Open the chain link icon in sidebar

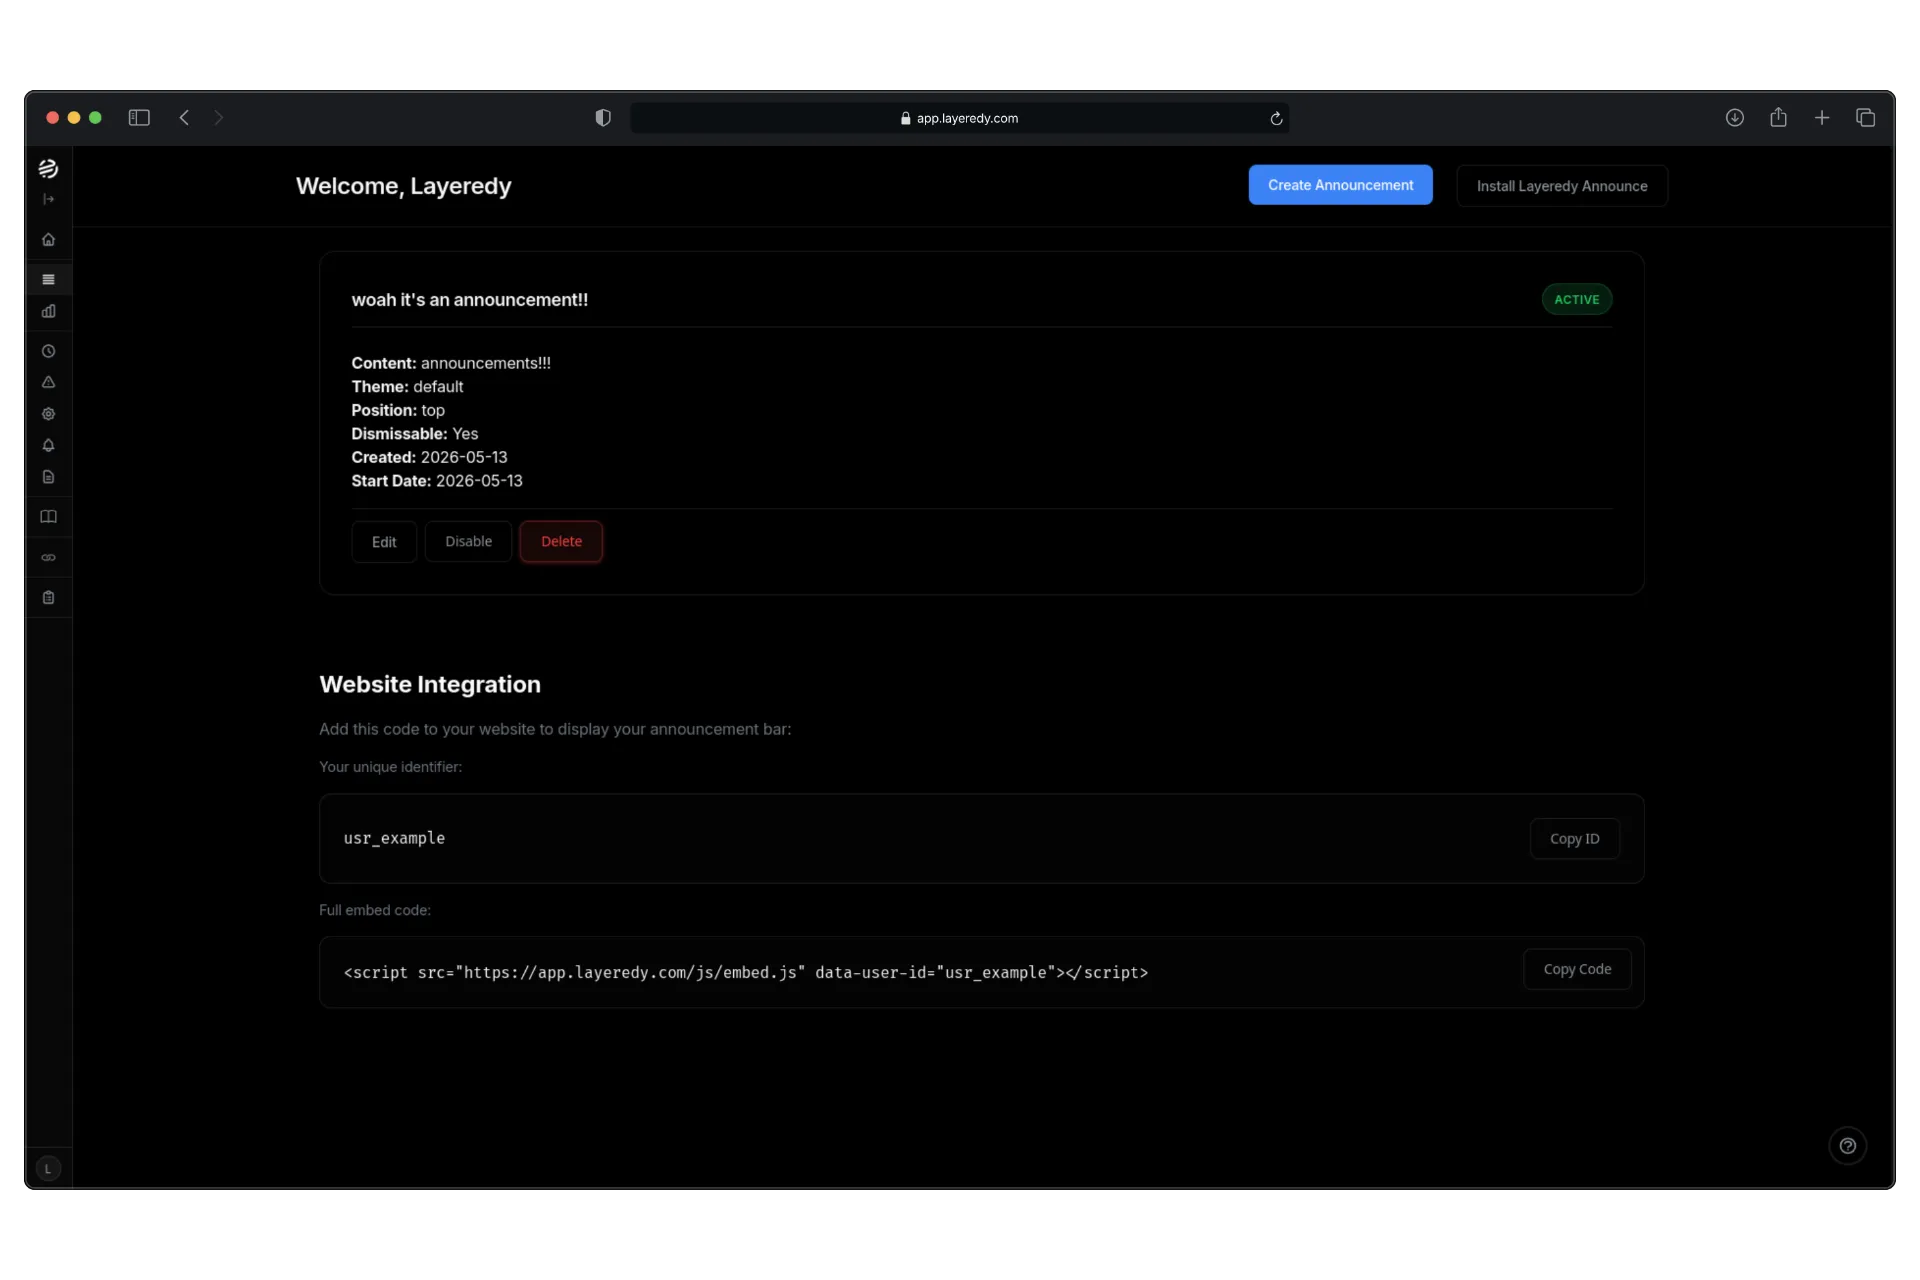tap(48, 557)
